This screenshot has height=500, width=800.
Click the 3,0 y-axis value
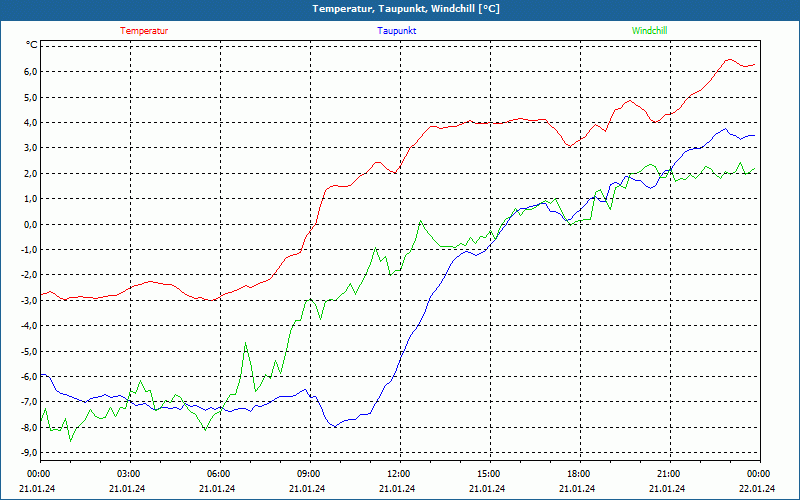point(30,148)
